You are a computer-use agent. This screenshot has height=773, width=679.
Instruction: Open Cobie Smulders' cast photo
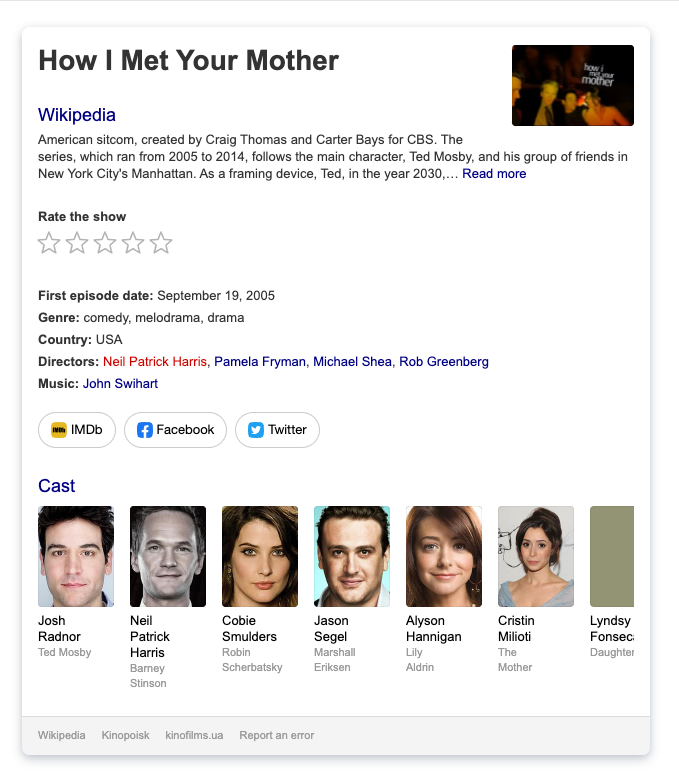(260, 556)
